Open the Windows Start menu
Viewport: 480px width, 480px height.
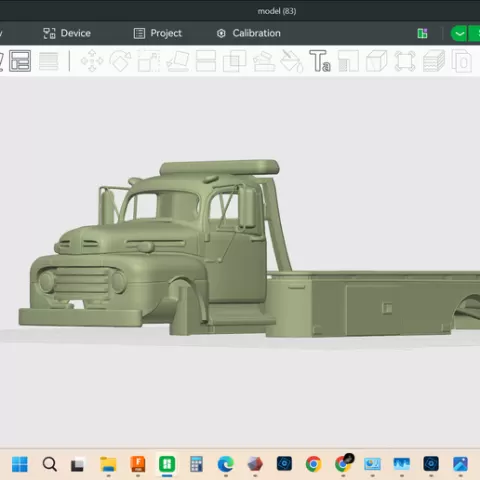tap(20, 464)
